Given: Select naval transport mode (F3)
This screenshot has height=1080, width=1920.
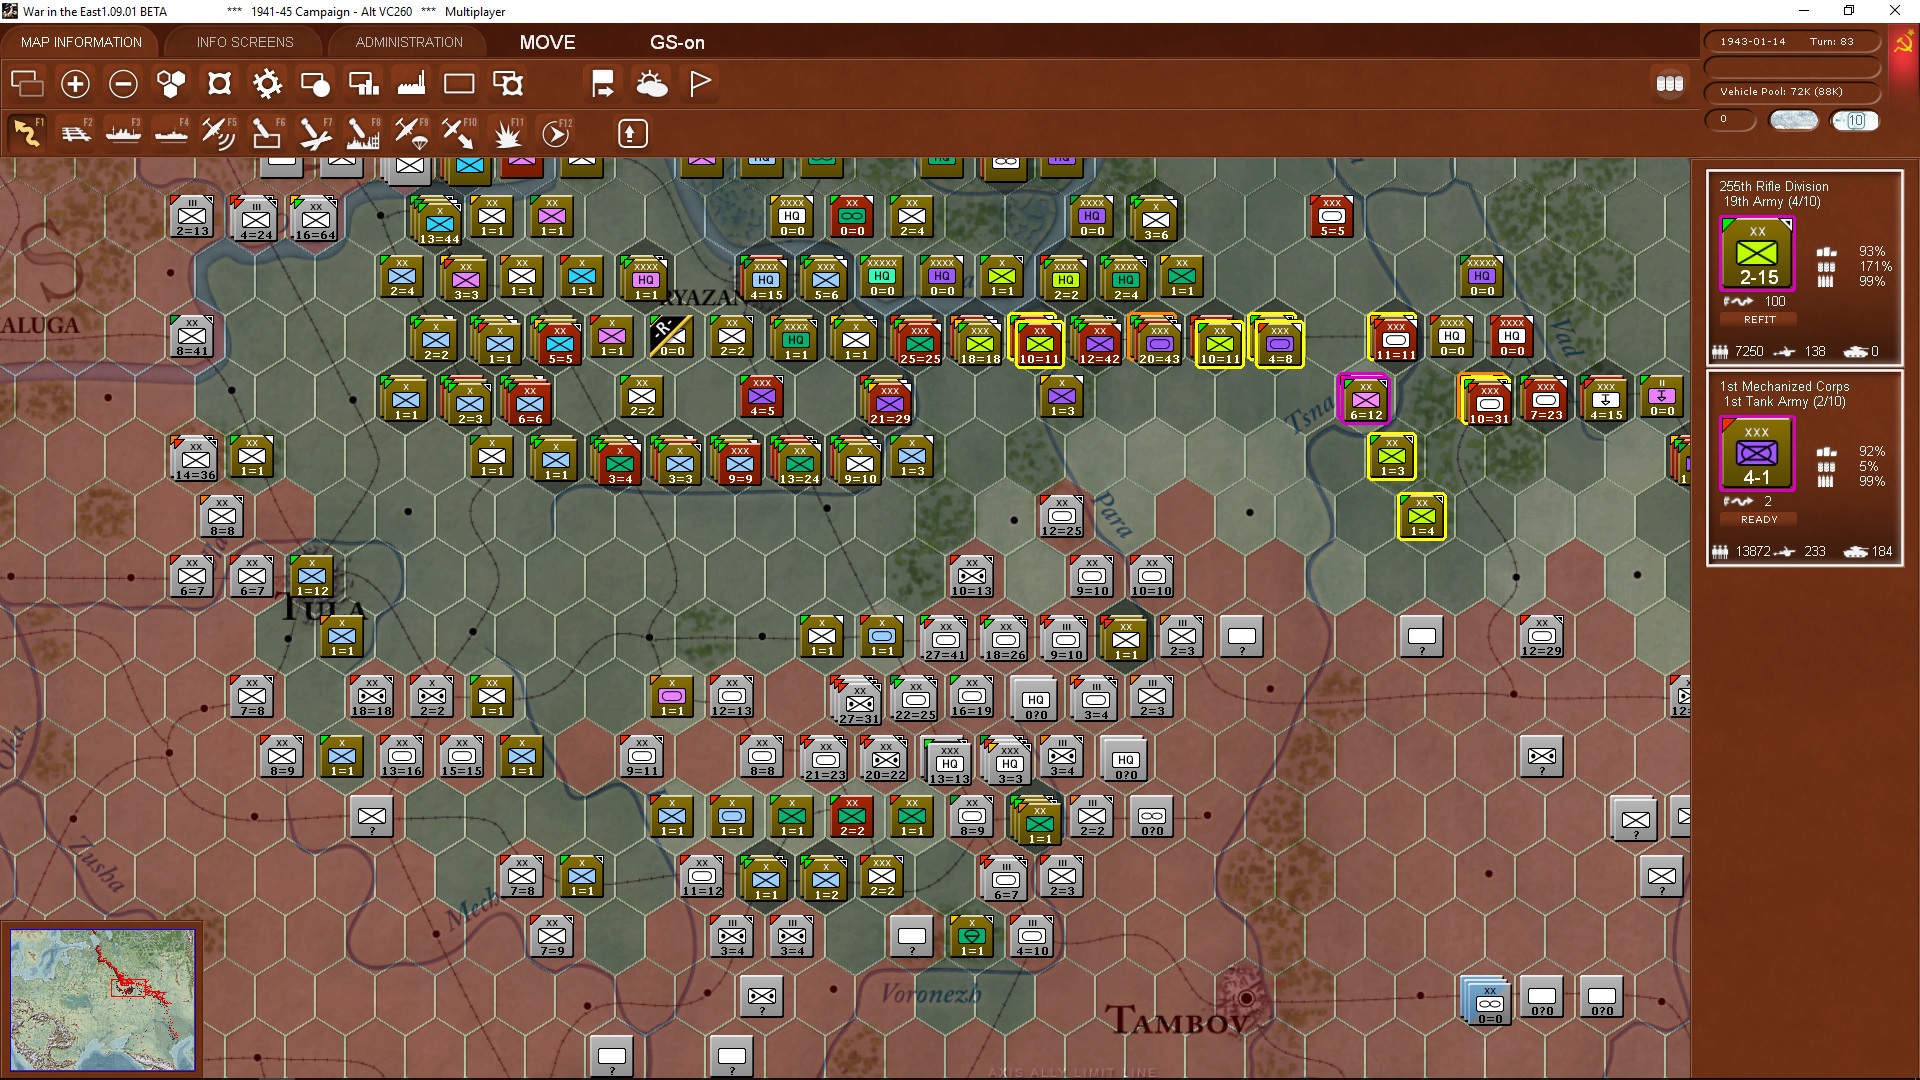Looking at the screenshot, I should pyautogui.click(x=123, y=133).
